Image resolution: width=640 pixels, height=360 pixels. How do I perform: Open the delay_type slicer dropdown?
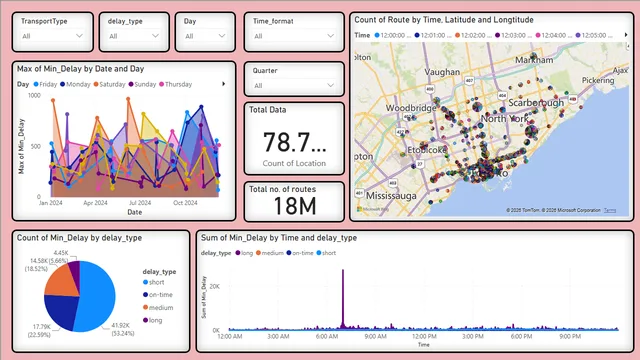tap(134, 36)
